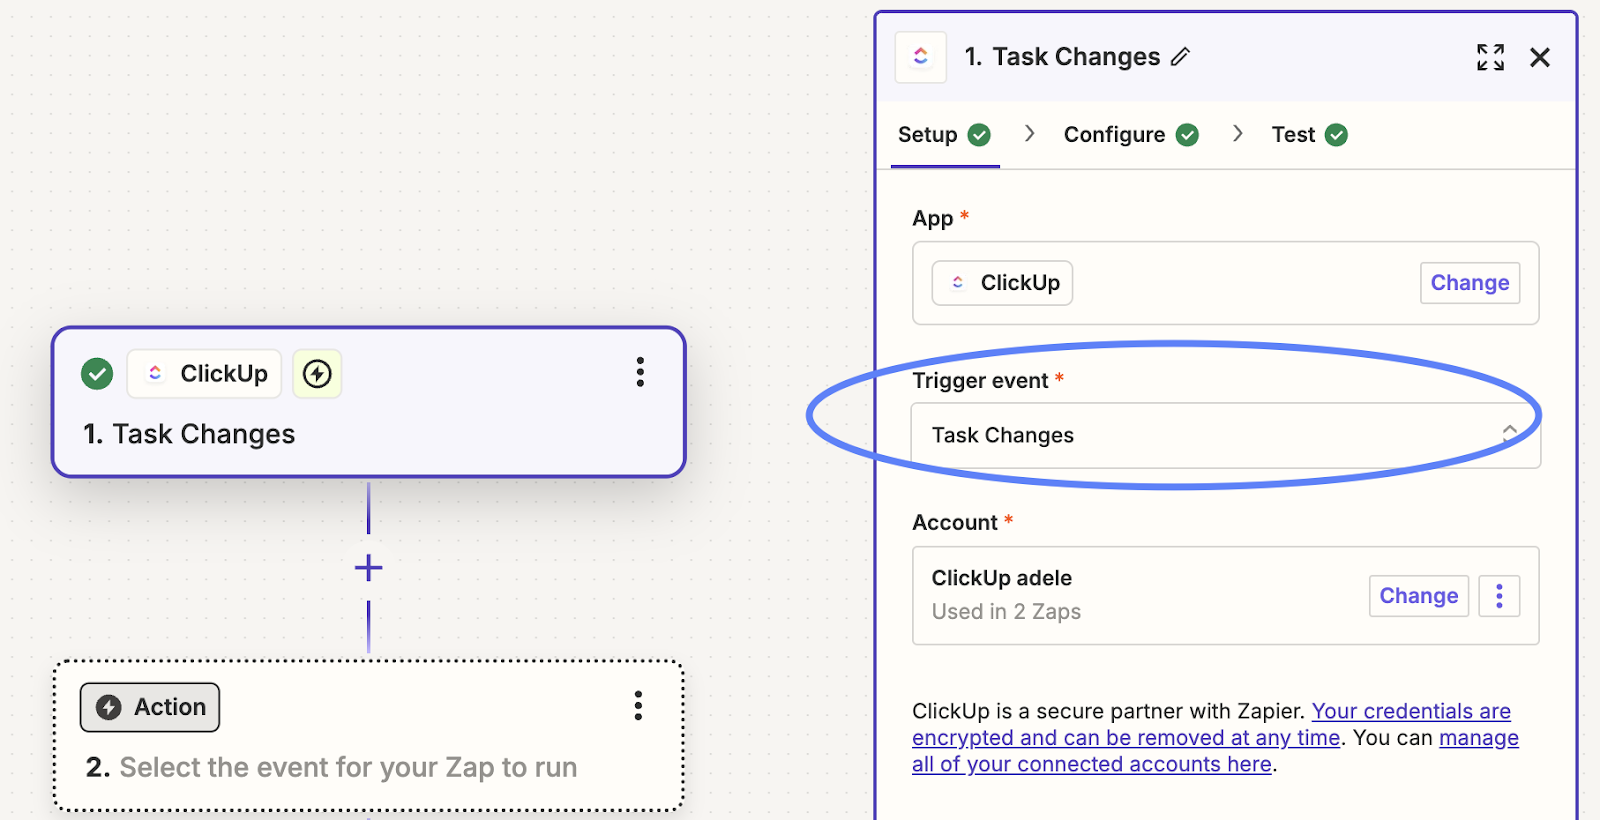The height and width of the screenshot is (820, 1600).
Task: Click the lightning trigger icon on ClickUp step
Action: click(317, 374)
